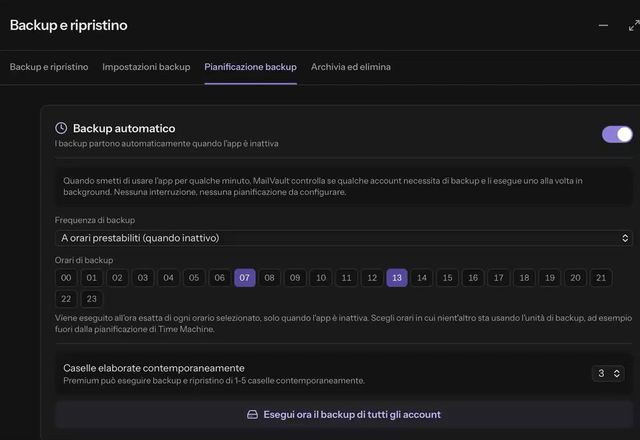Enable backup hour 01
This screenshot has width=640, height=440.
tap(91, 278)
